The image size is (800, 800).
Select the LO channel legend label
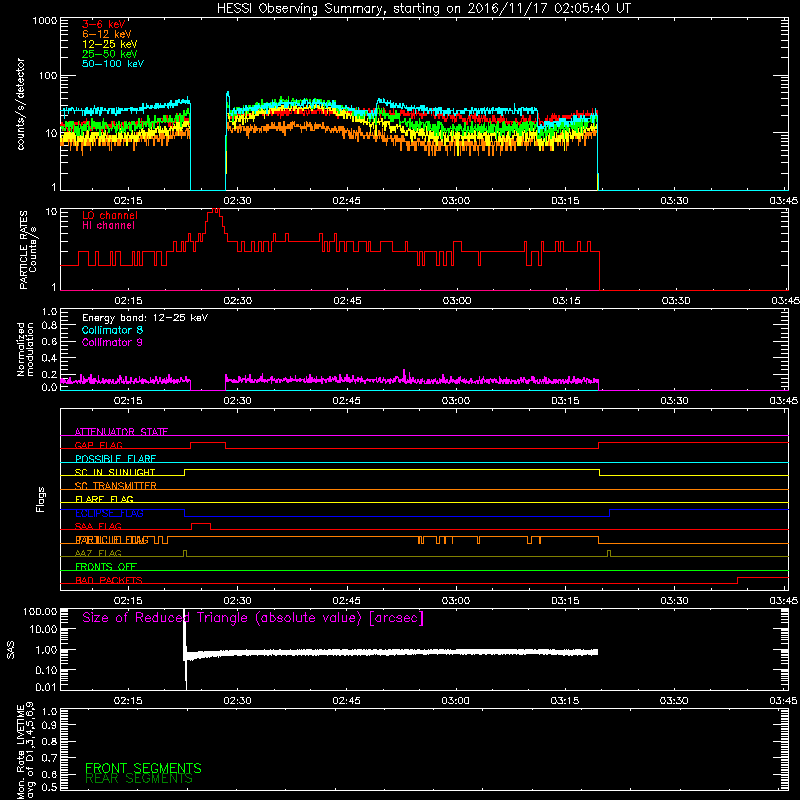point(110,215)
